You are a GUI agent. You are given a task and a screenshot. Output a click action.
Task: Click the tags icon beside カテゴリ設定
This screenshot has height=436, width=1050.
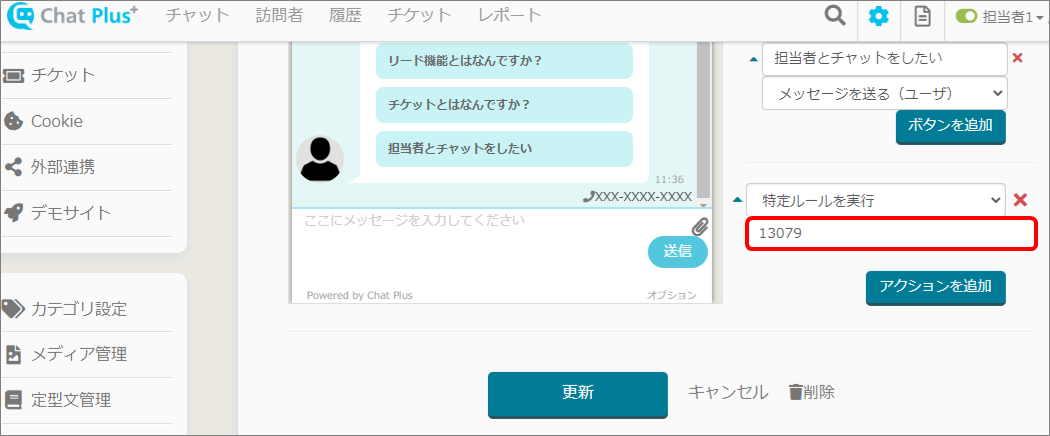click(x=13, y=309)
